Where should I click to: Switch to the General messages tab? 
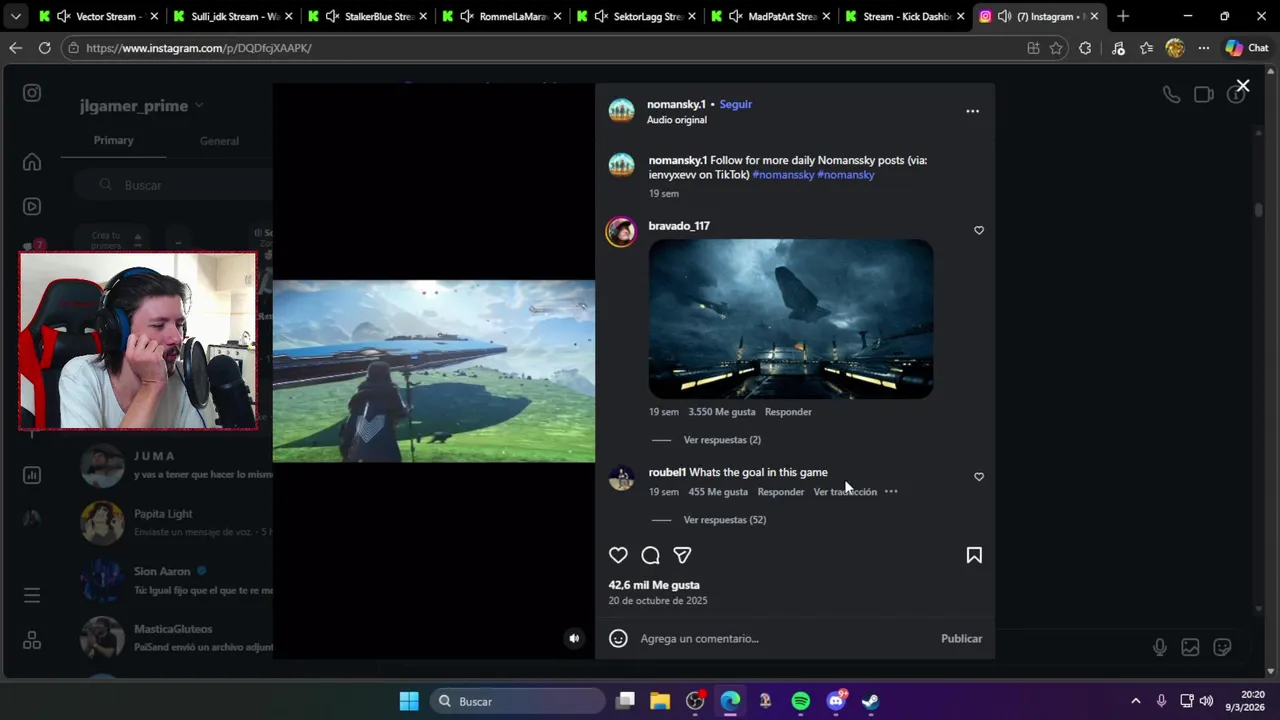point(219,141)
